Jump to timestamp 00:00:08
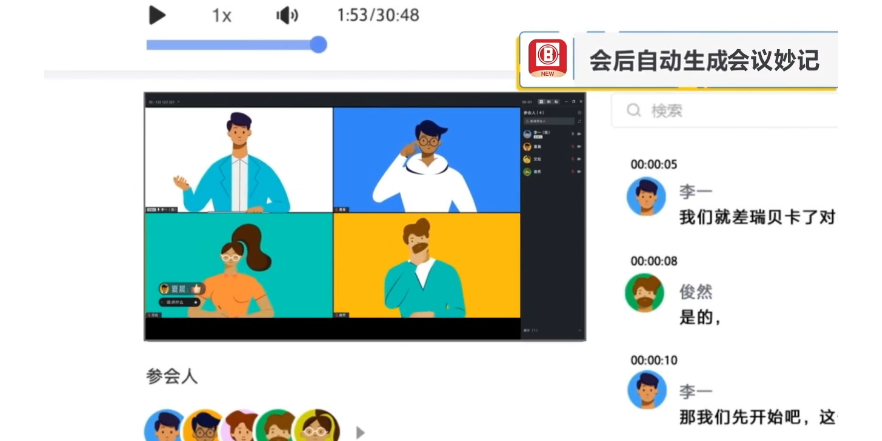 click(653, 261)
